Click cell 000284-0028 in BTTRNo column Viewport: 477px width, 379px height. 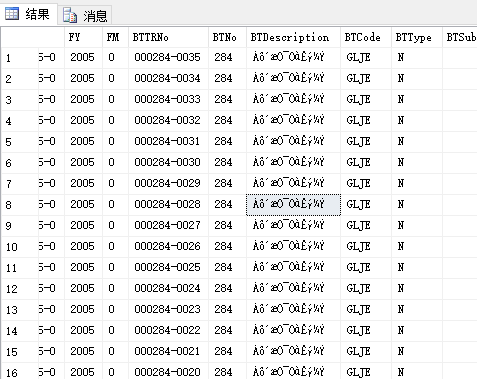(x=168, y=205)
